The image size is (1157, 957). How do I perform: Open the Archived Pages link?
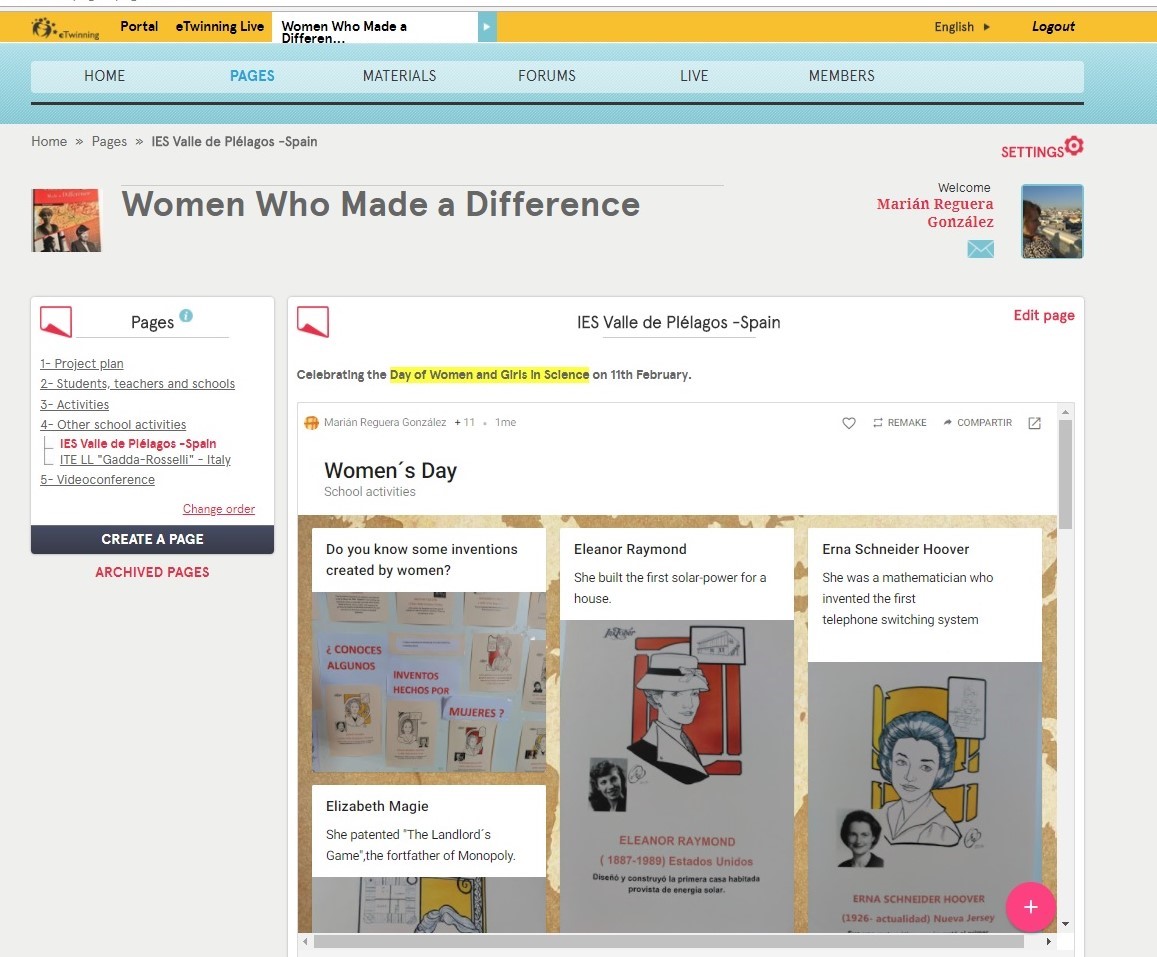coord(152,573)
